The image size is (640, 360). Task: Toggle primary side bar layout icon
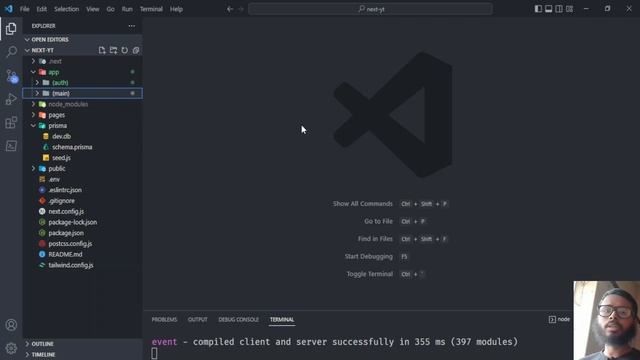[538, 9]
